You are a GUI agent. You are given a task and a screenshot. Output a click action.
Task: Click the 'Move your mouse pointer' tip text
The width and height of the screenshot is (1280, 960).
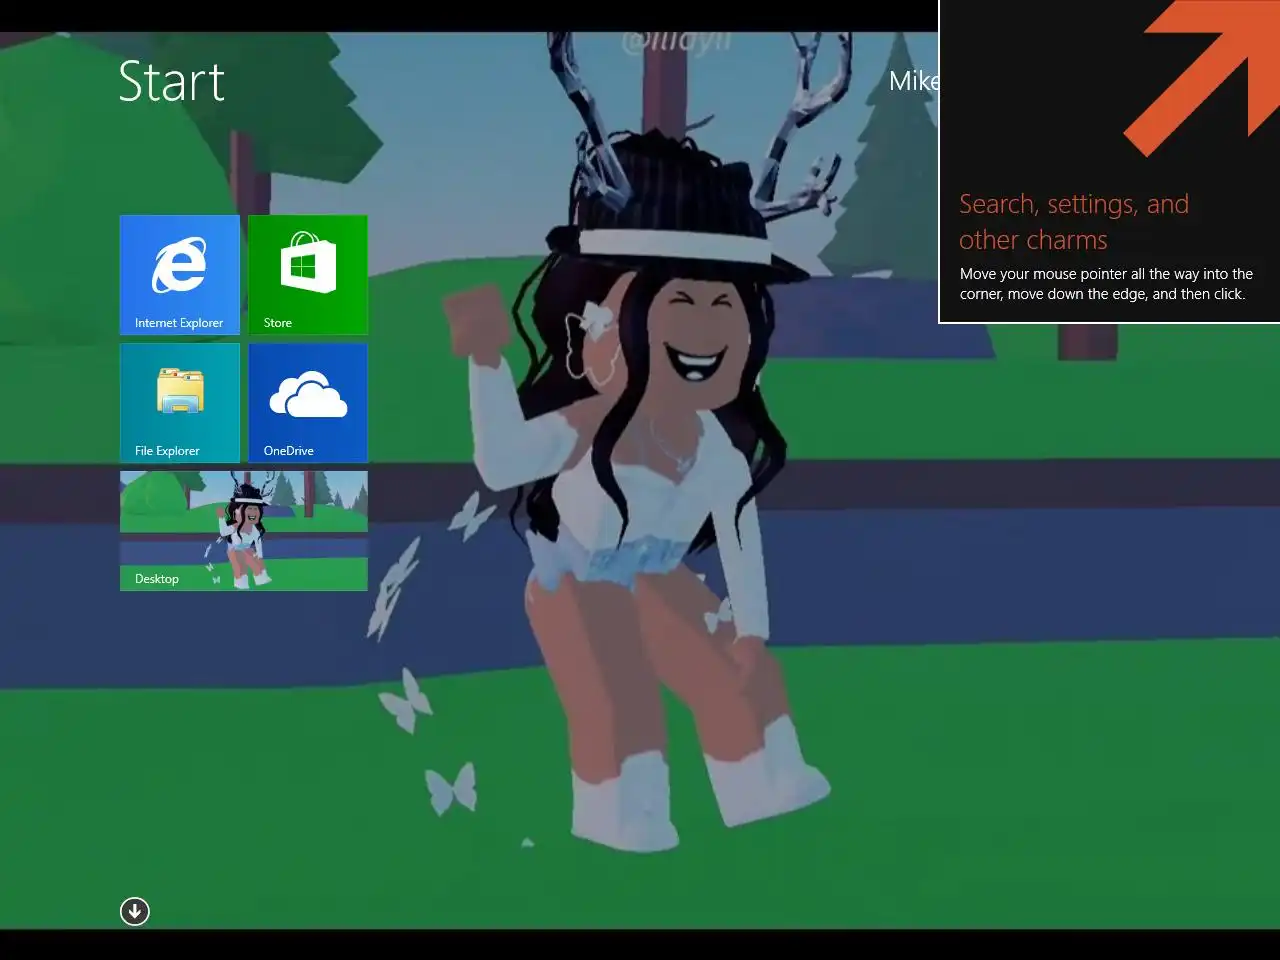pos(1106,284)
